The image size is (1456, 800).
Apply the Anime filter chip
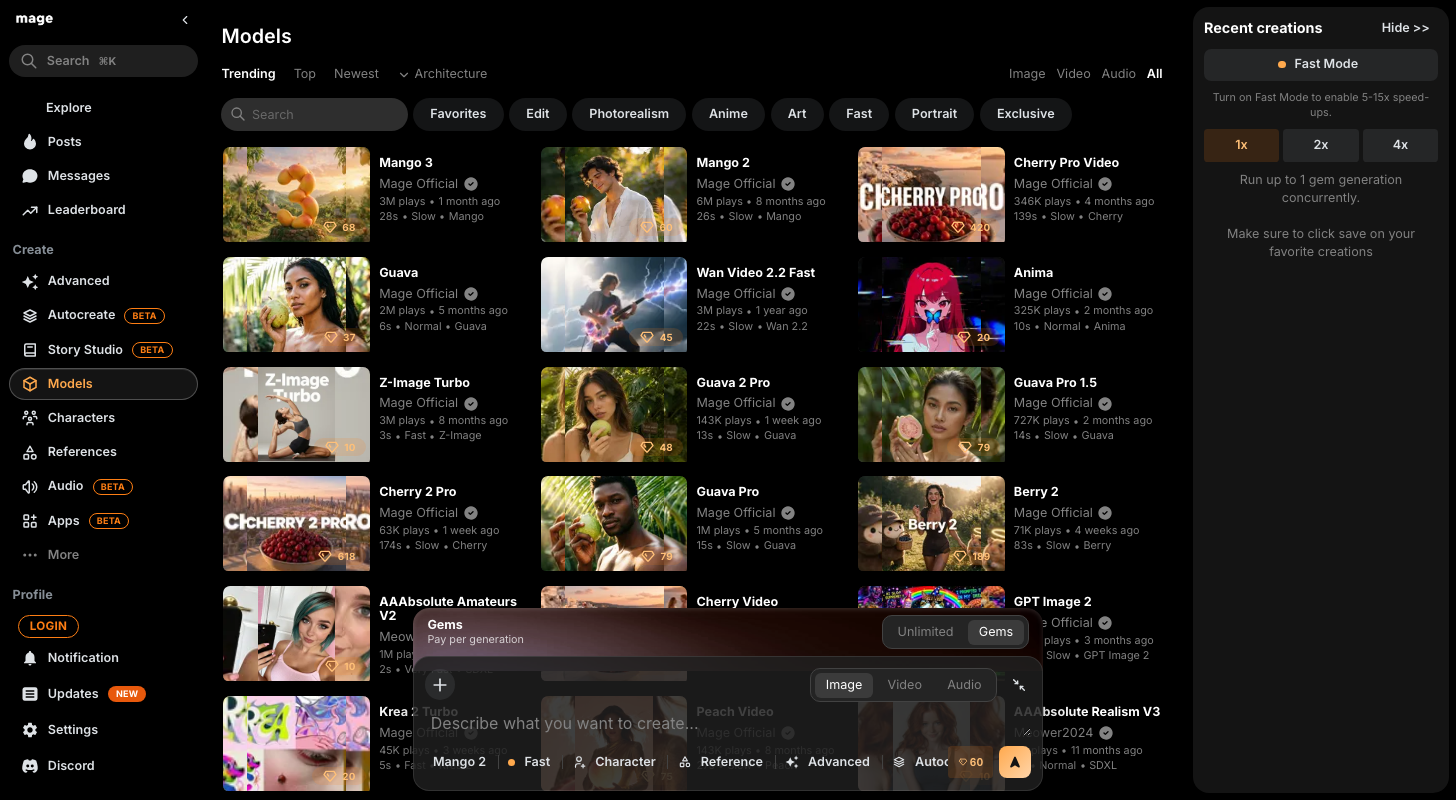coord(728,114)
